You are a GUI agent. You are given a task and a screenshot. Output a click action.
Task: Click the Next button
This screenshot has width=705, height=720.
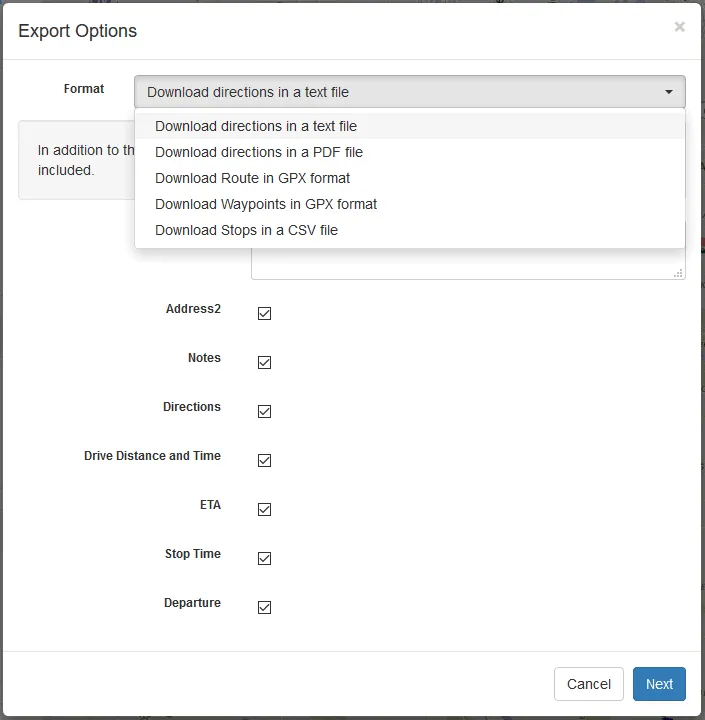(659, 684)
